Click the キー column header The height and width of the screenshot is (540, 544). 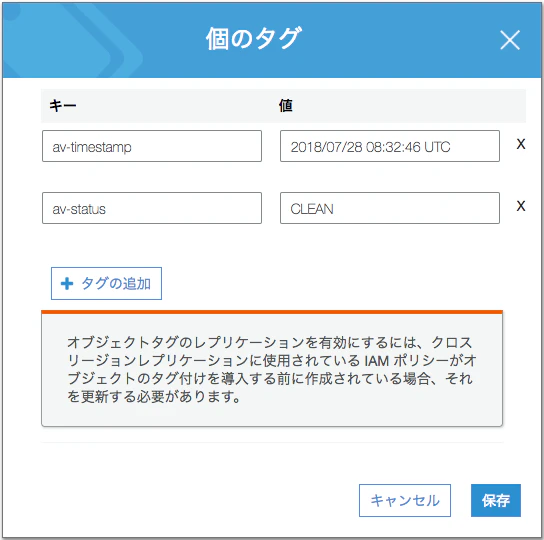63,106
